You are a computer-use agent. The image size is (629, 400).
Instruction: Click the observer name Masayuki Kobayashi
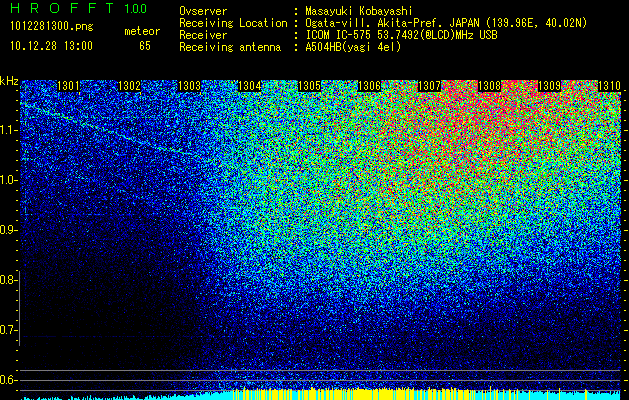pos(359,11)
